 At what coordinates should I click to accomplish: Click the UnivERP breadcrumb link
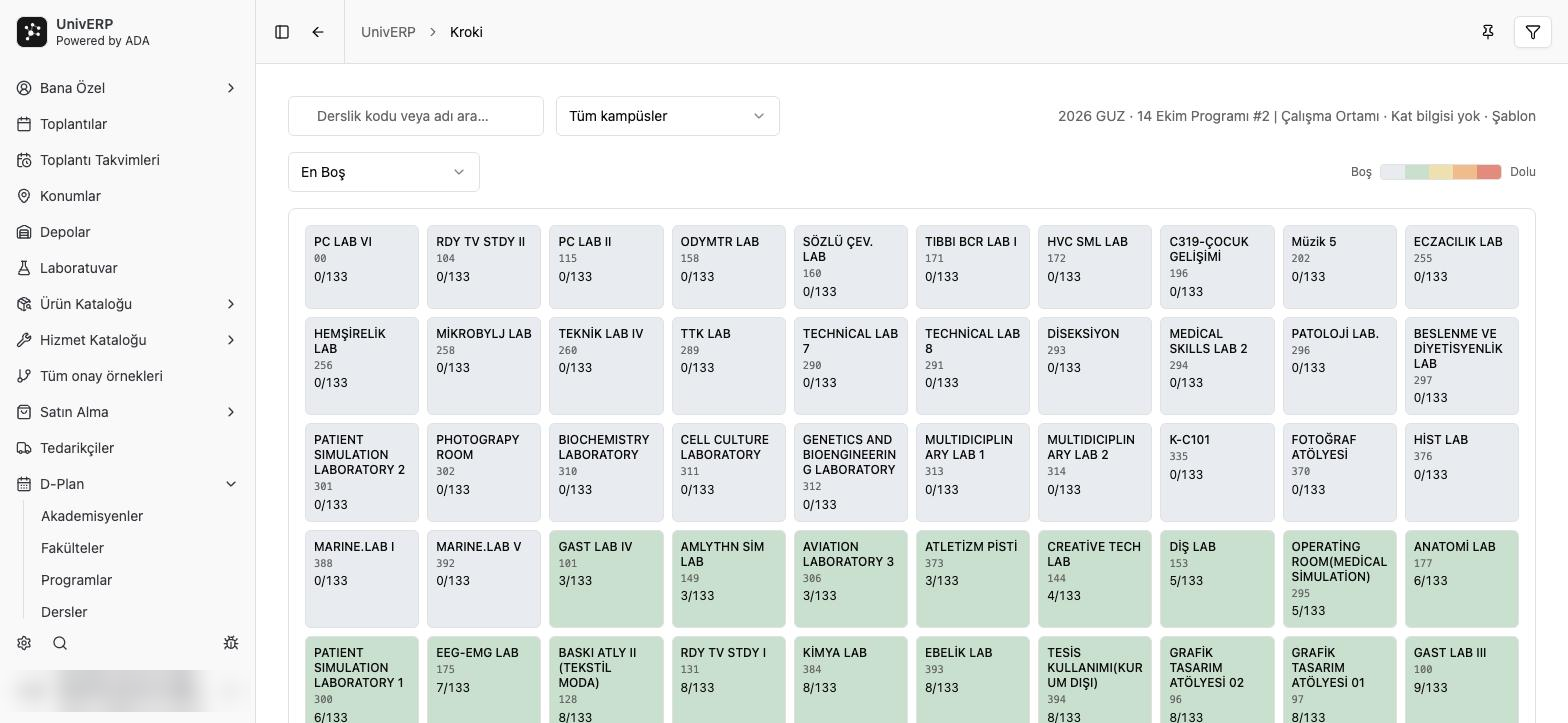click(388, 32)
